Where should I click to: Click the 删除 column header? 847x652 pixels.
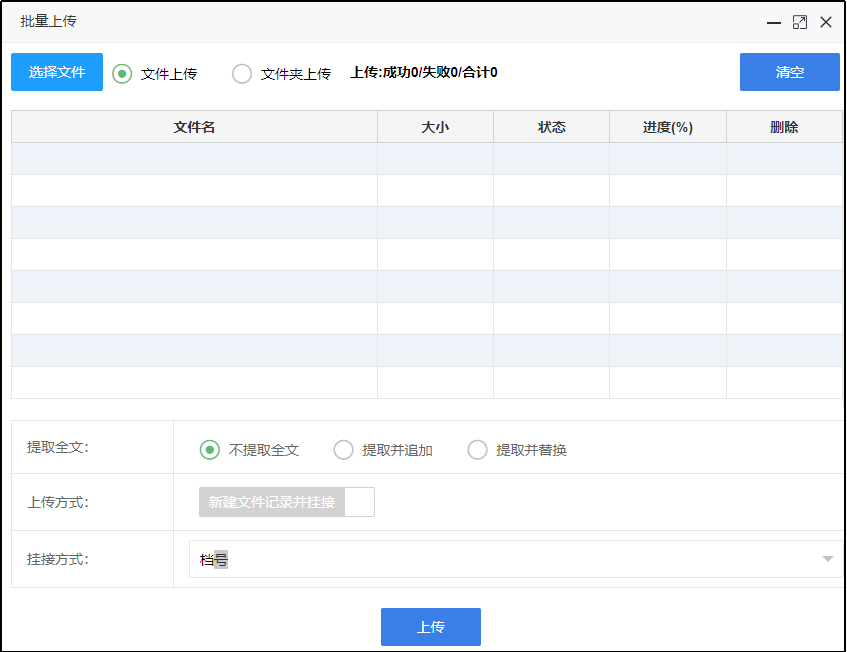[x=784, y=127]
